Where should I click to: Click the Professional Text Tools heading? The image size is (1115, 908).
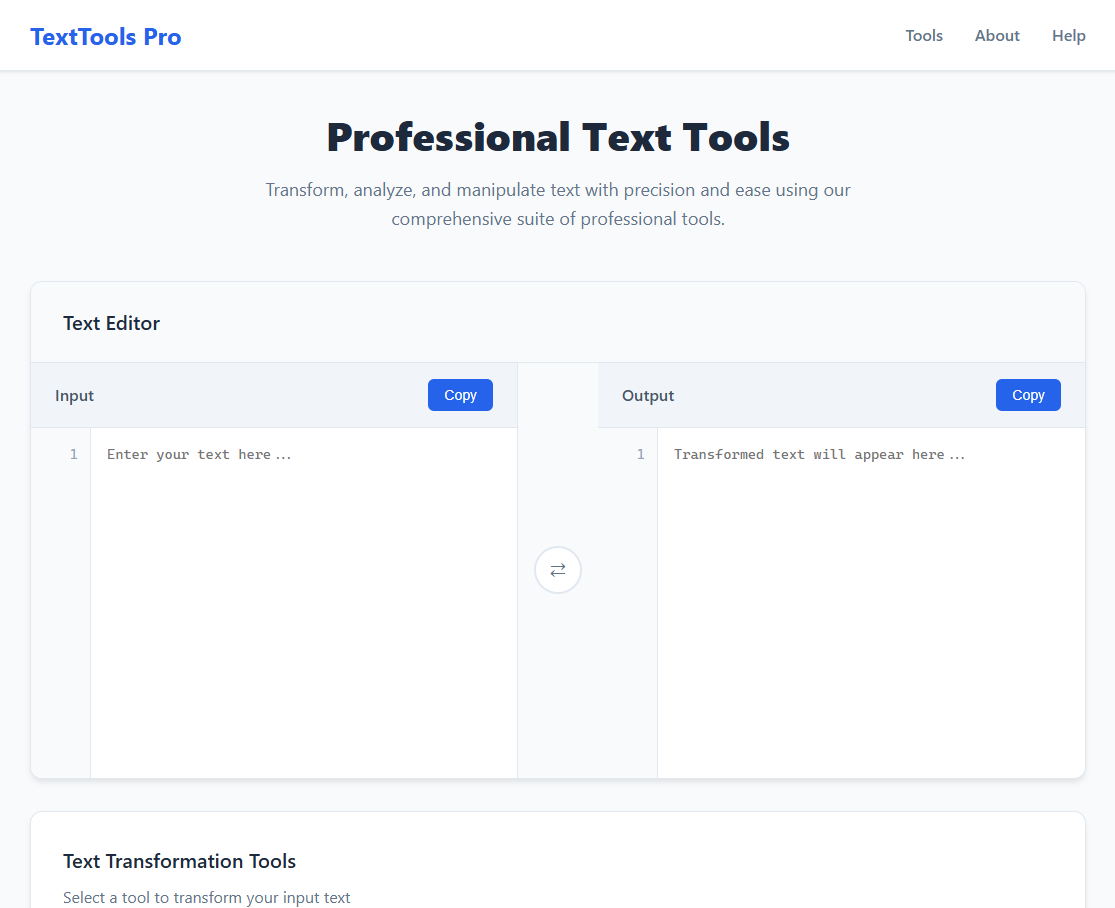pyautogui.click(x=557, y=137)
